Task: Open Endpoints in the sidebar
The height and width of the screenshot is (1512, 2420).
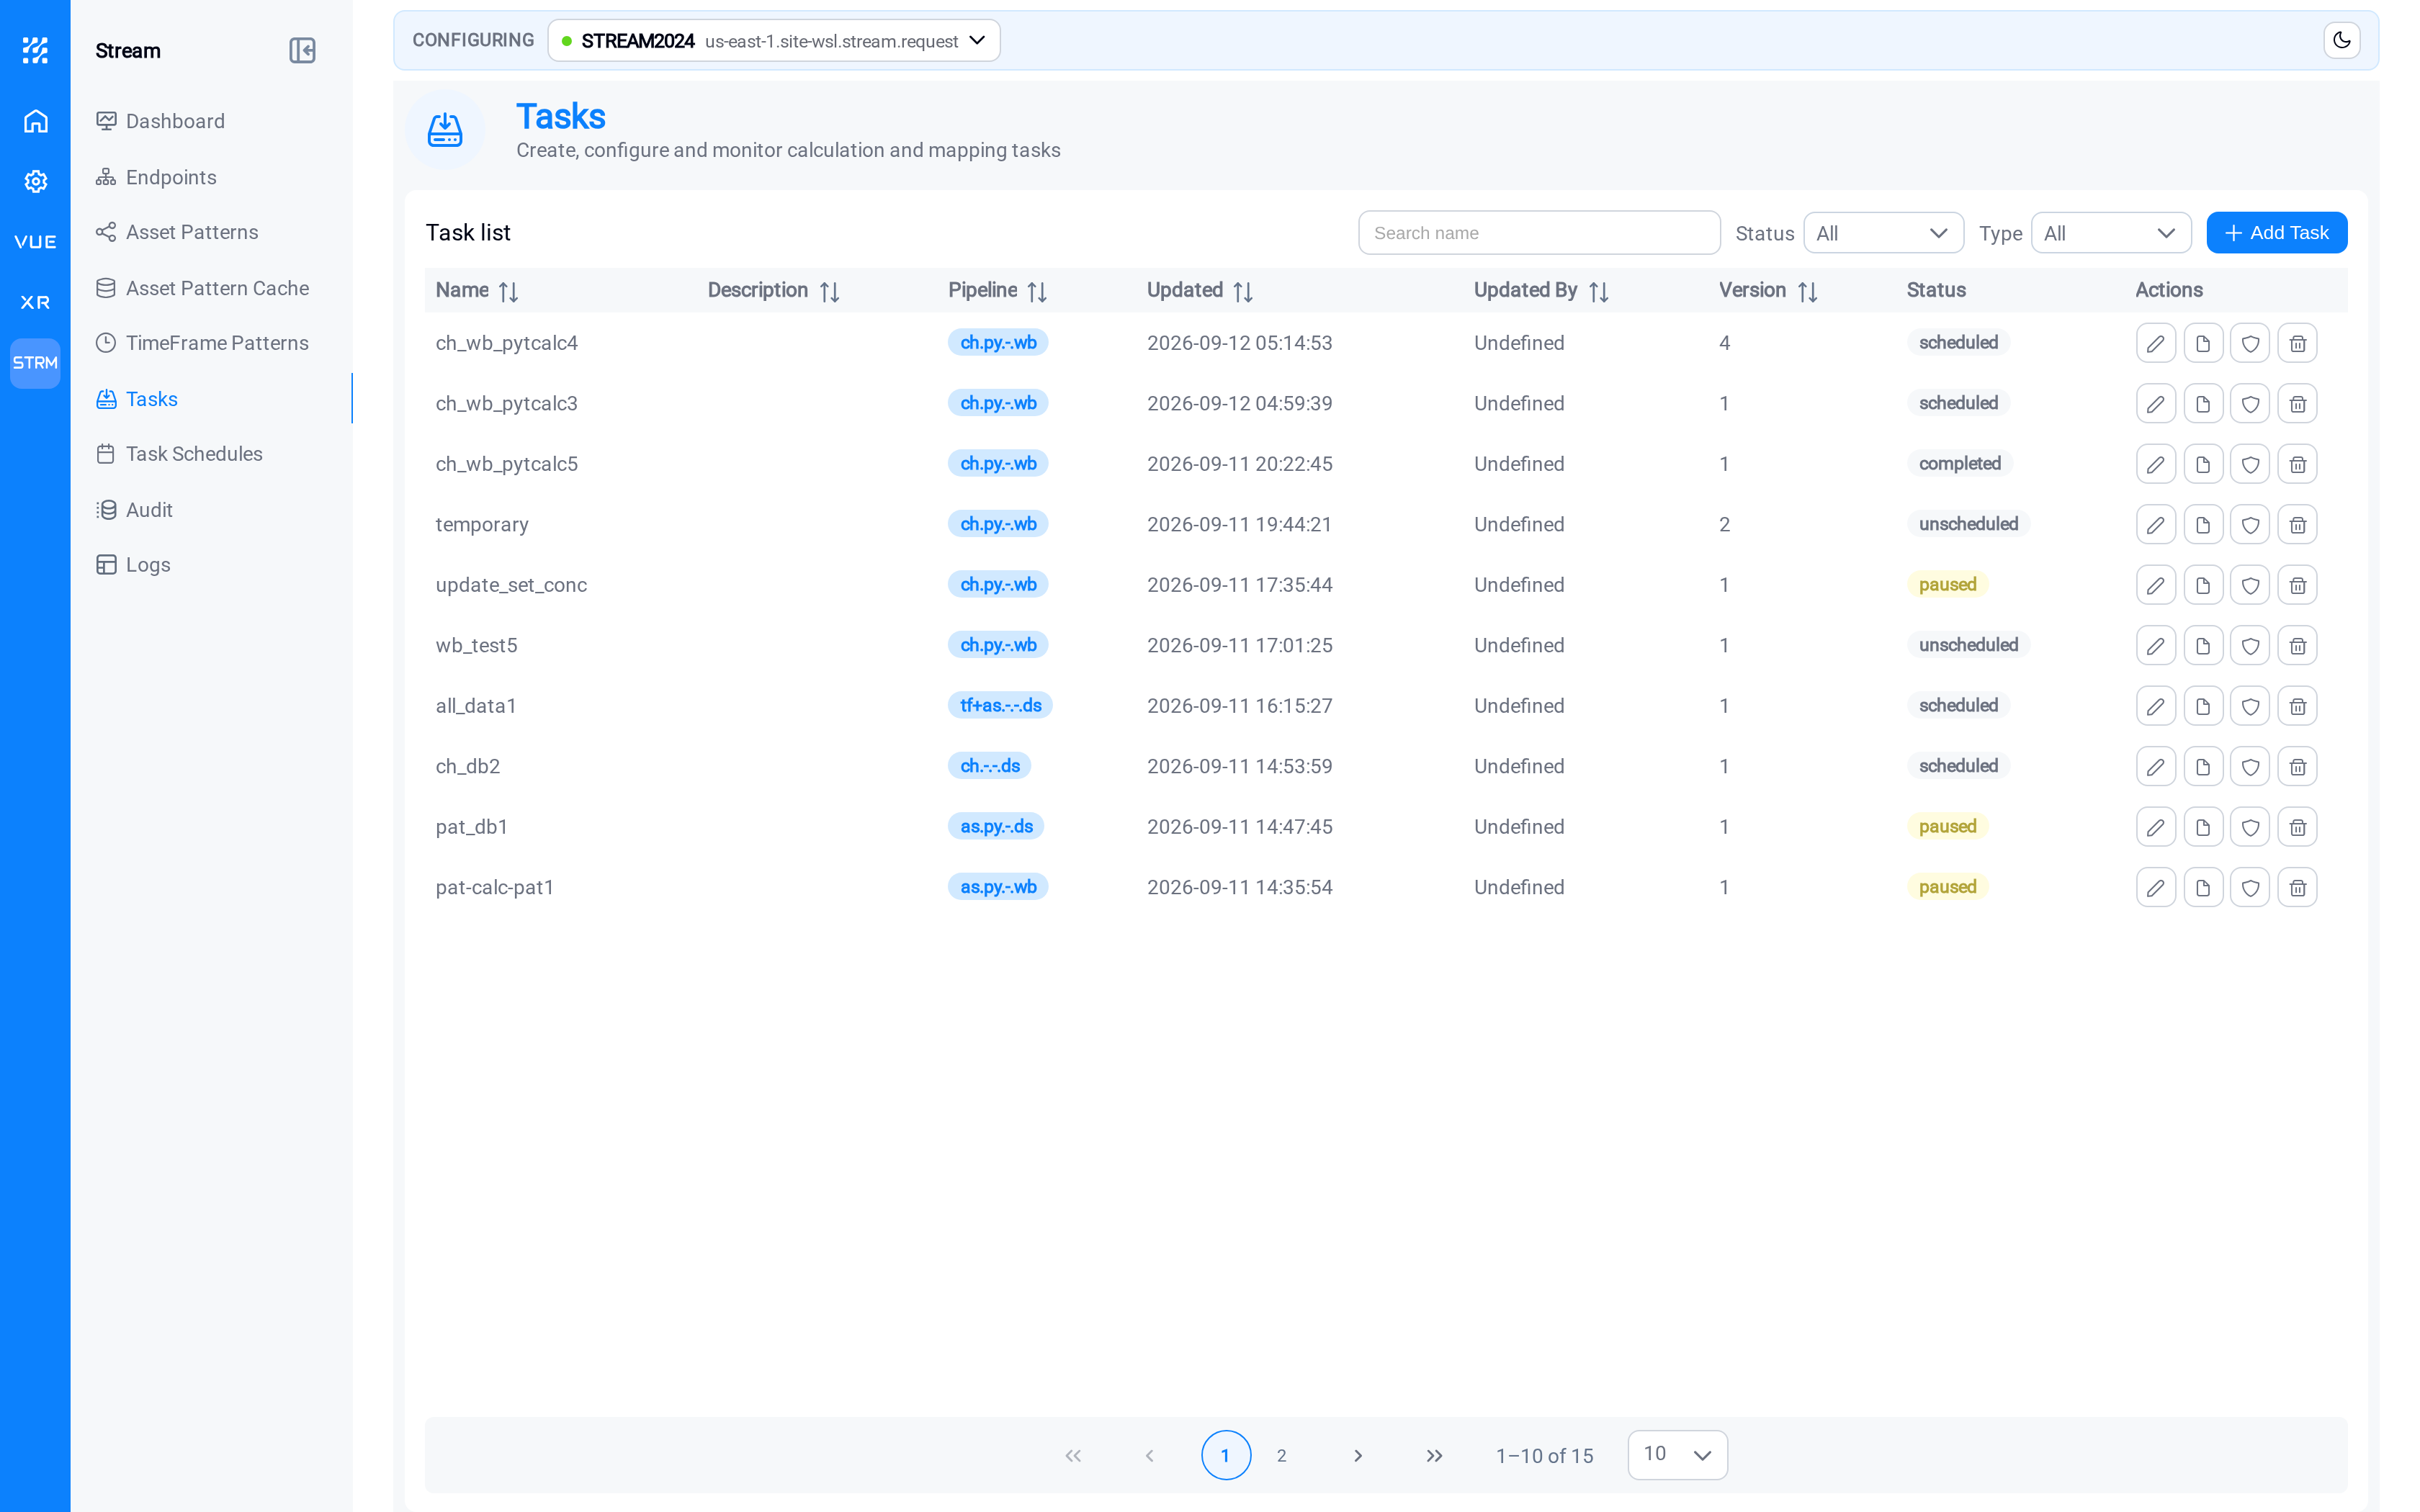Action: 156,177
